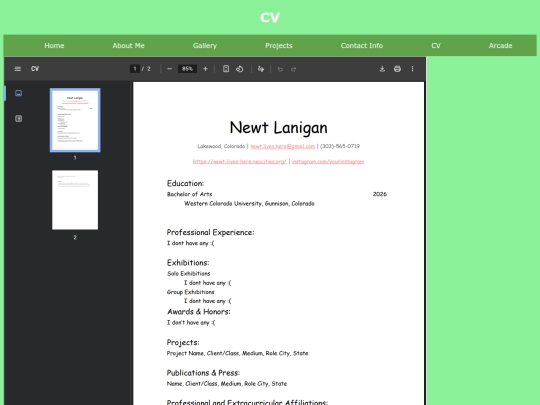Click the Western Colorado University line

[249, 204]
